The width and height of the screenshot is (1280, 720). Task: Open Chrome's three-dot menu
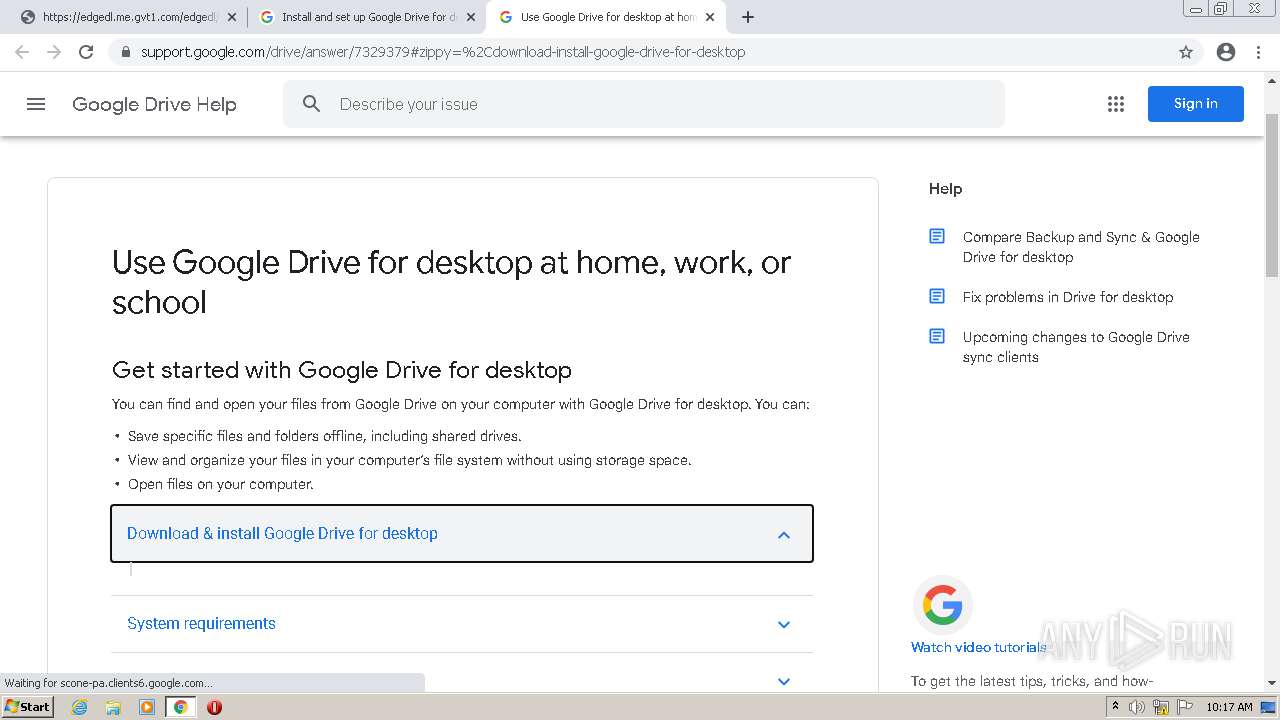coord(1259,52)
